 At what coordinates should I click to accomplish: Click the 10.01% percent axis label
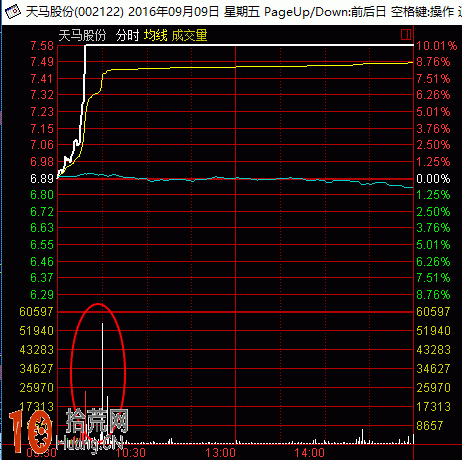[437, 46]
